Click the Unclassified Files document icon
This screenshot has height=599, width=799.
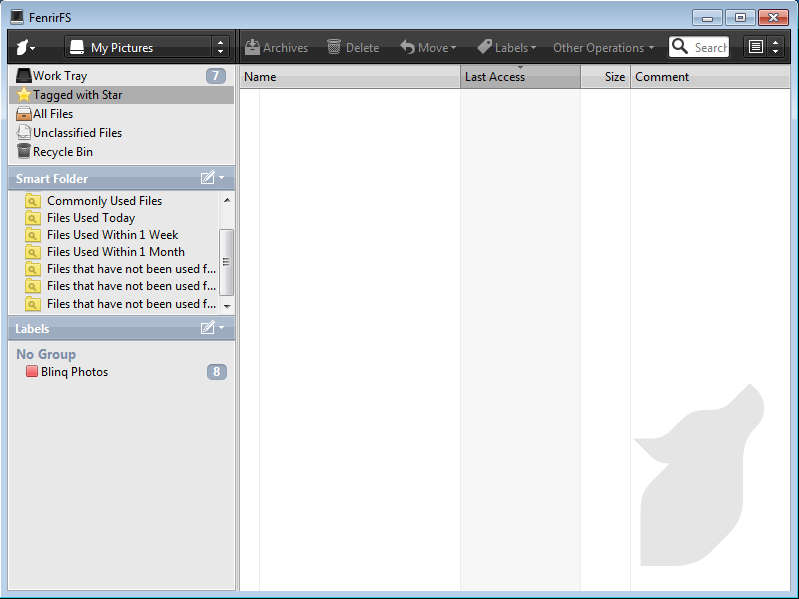tap(23, 132)
